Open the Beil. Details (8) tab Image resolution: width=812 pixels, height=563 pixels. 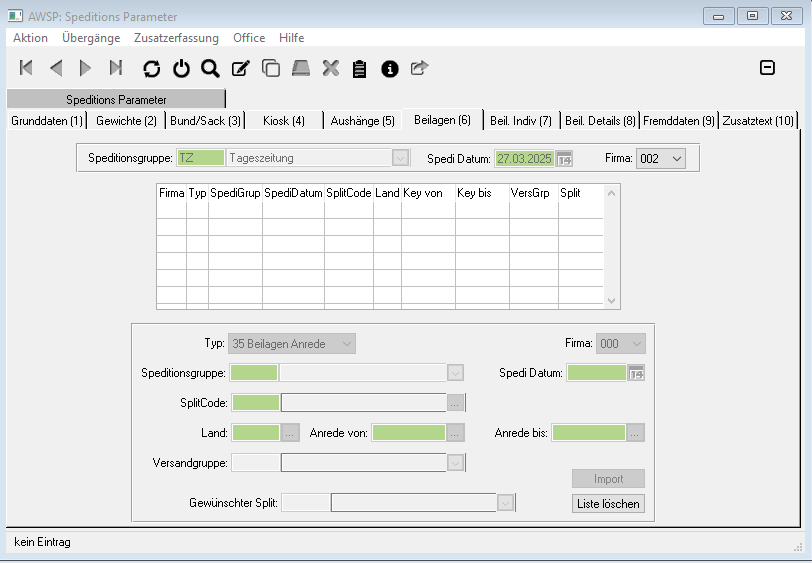600,121
